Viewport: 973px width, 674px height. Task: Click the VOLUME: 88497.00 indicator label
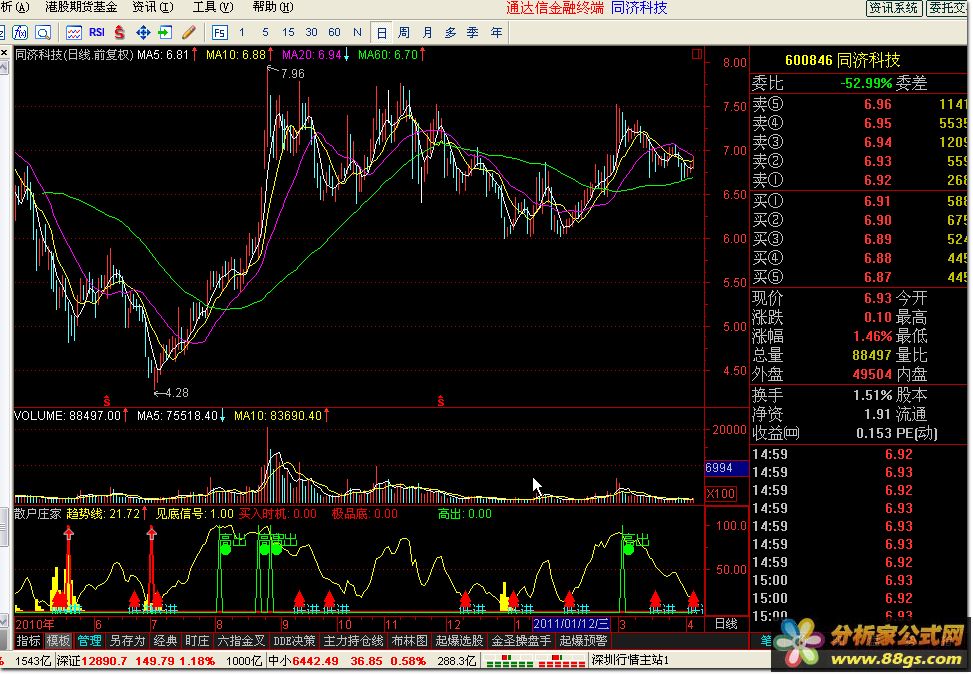(67, 415)
